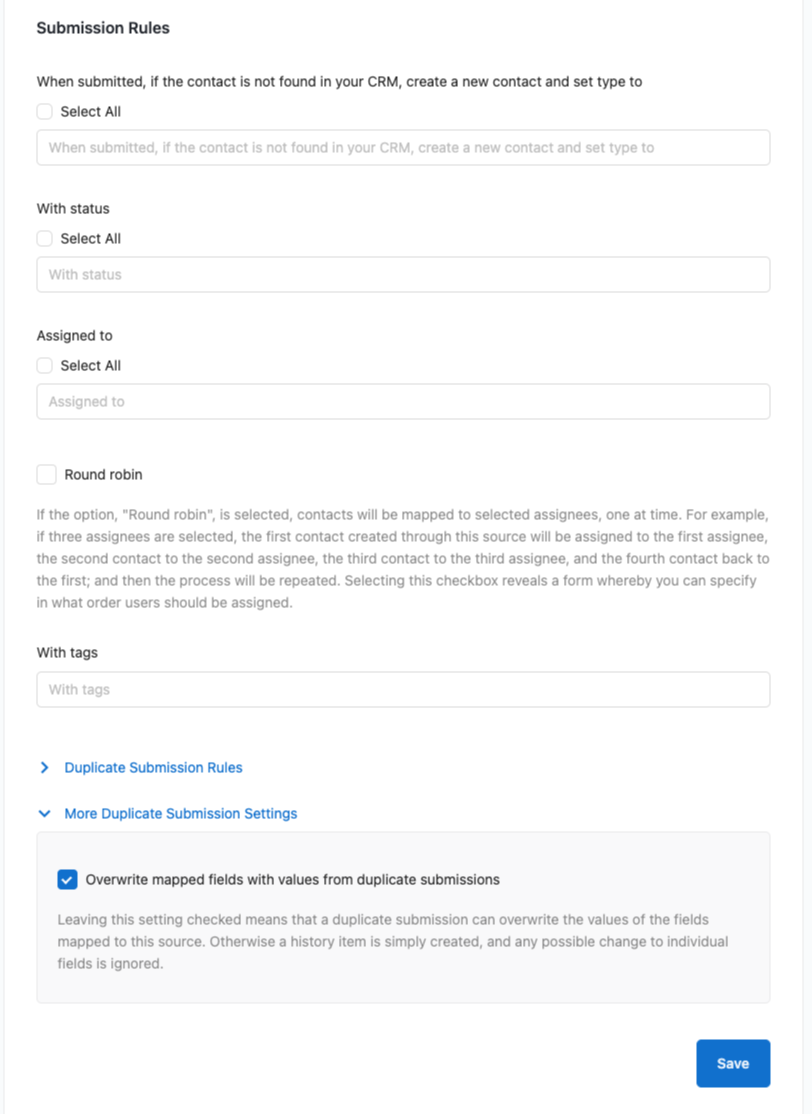Screen dimensions: 812x1114
Task: Enable the Round robin checkbox
Action: point(46,475)
